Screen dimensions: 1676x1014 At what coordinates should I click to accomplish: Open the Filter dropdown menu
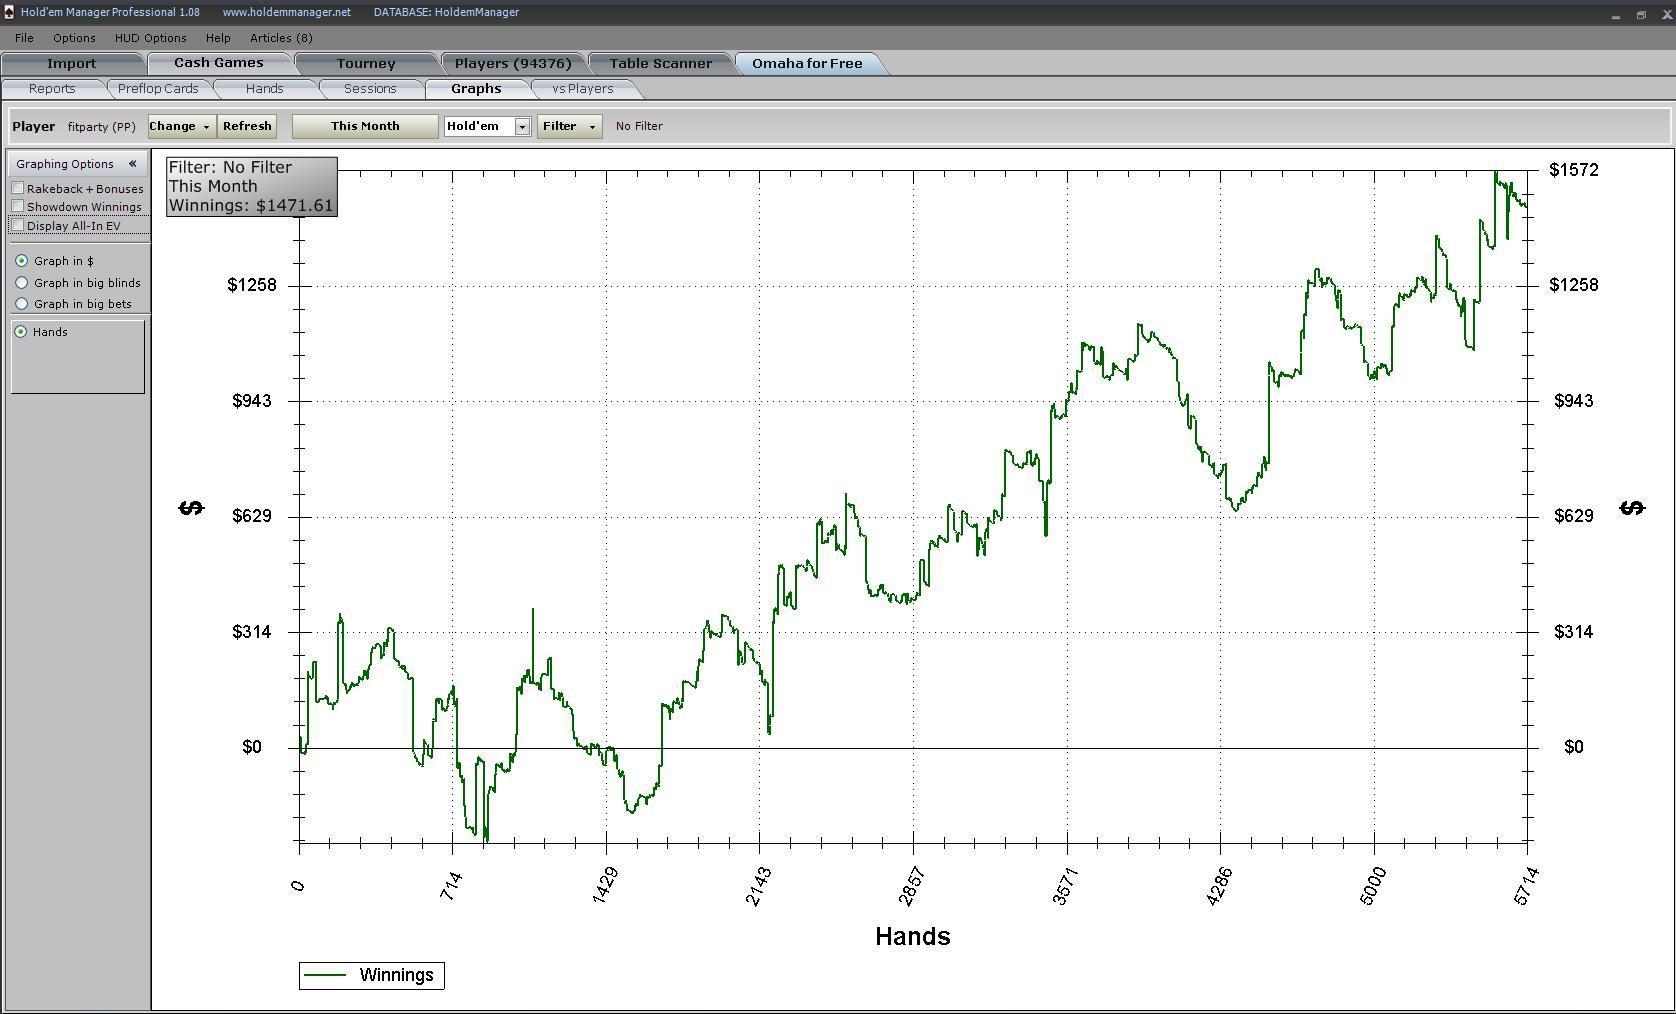point(569,126)
